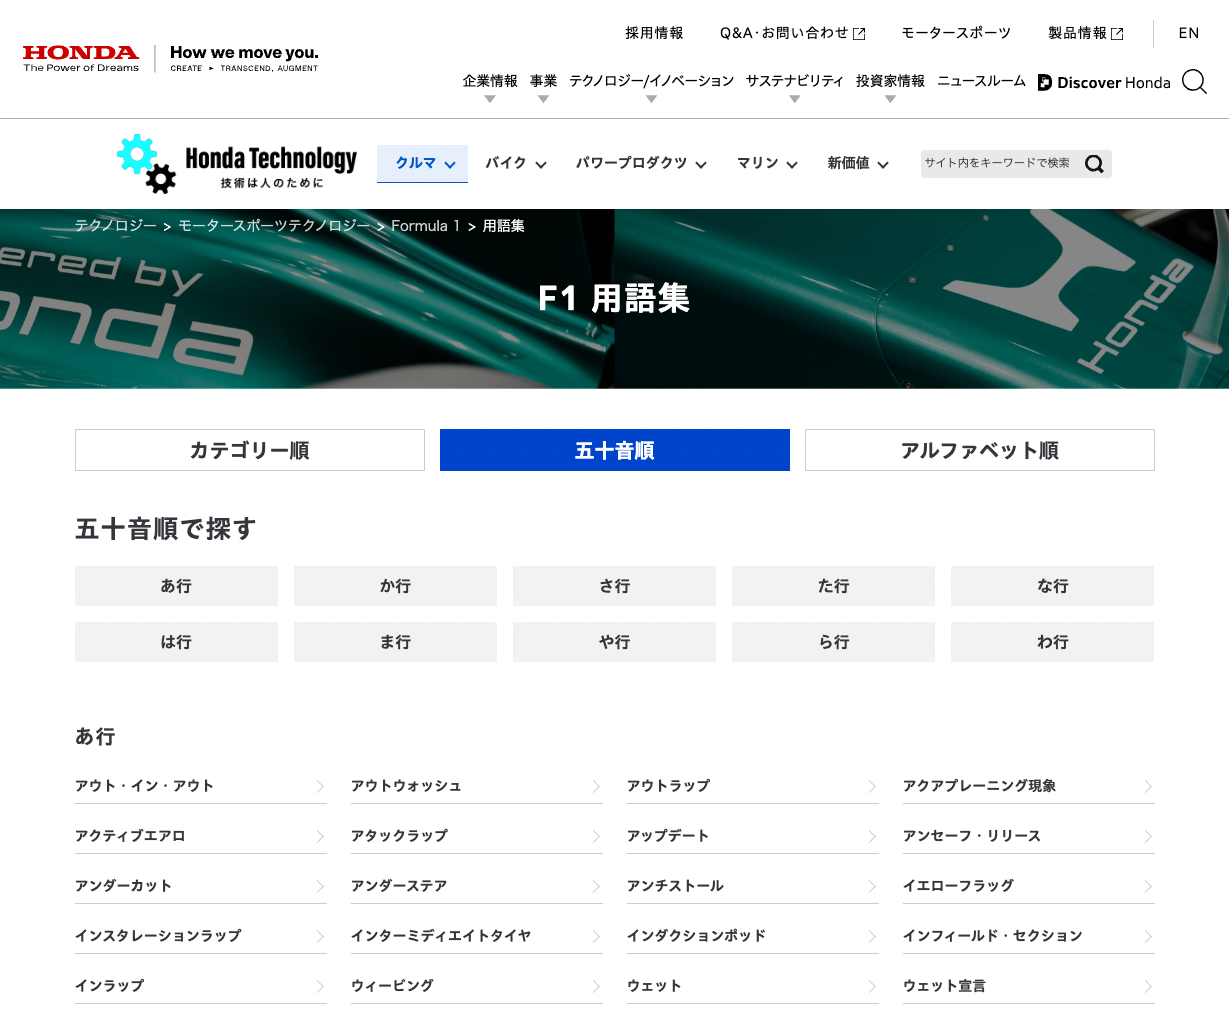The width and height of the screenshot is (1229, 1015).
Task: Expand the クルマ dropdown menu
Action: point(423,163)
